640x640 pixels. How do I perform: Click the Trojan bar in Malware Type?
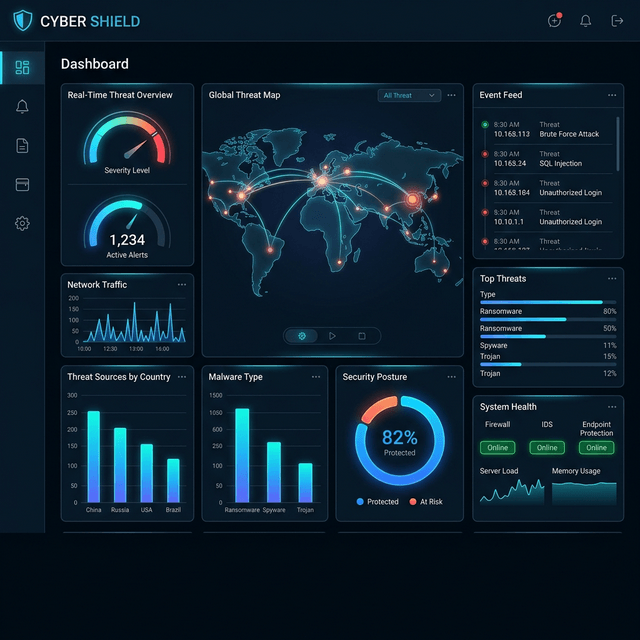pyautogui.click(x=305, y=482)
